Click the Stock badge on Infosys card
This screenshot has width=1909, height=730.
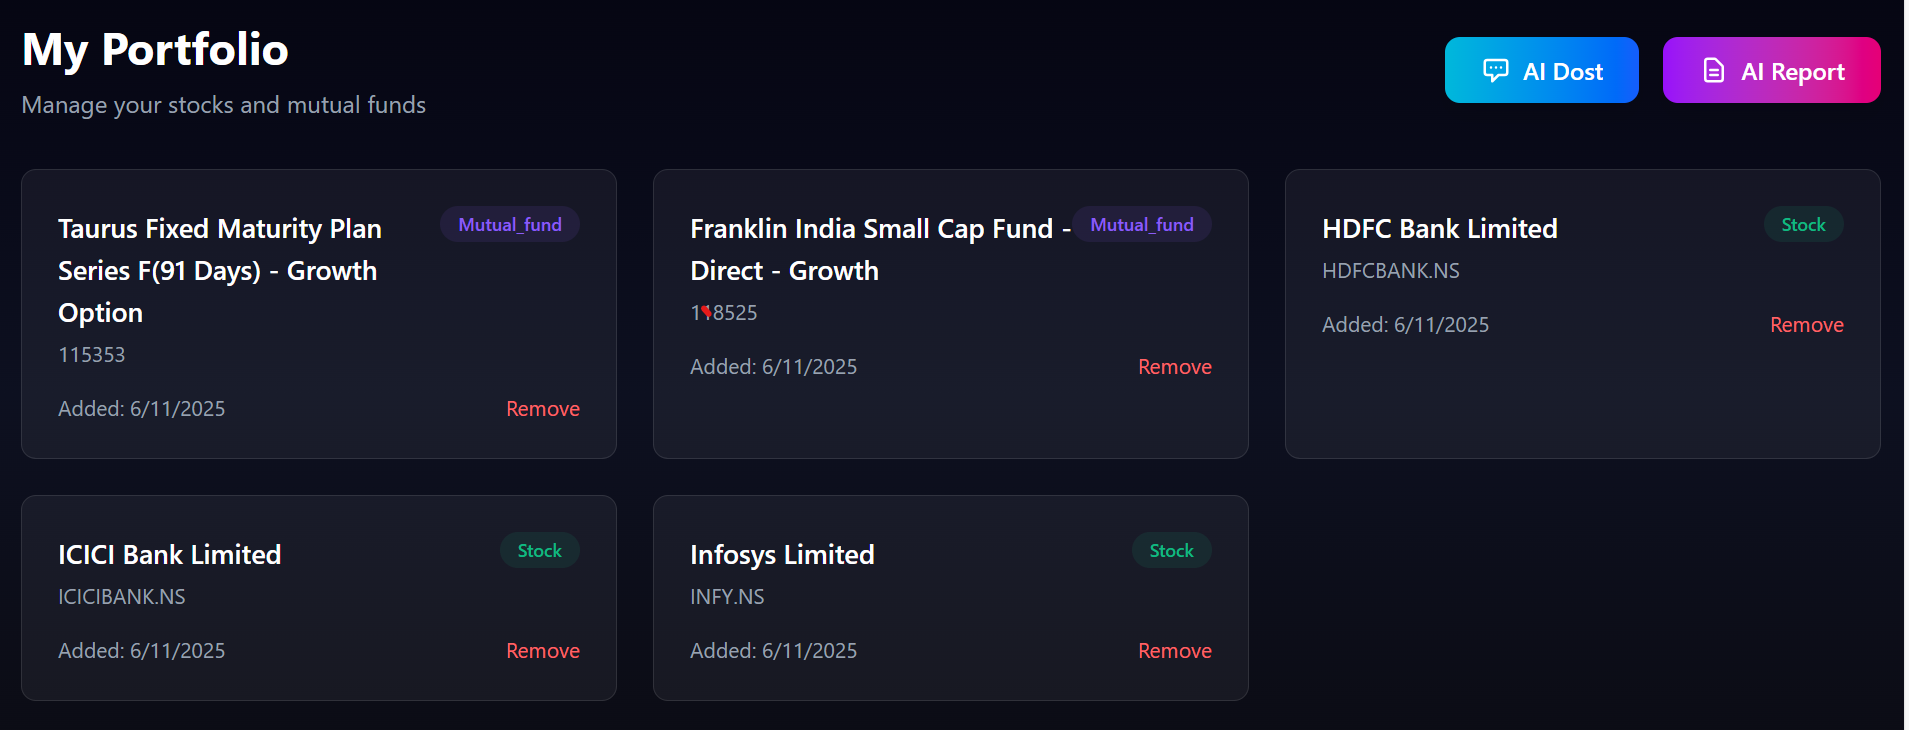tap(1171, 551)
